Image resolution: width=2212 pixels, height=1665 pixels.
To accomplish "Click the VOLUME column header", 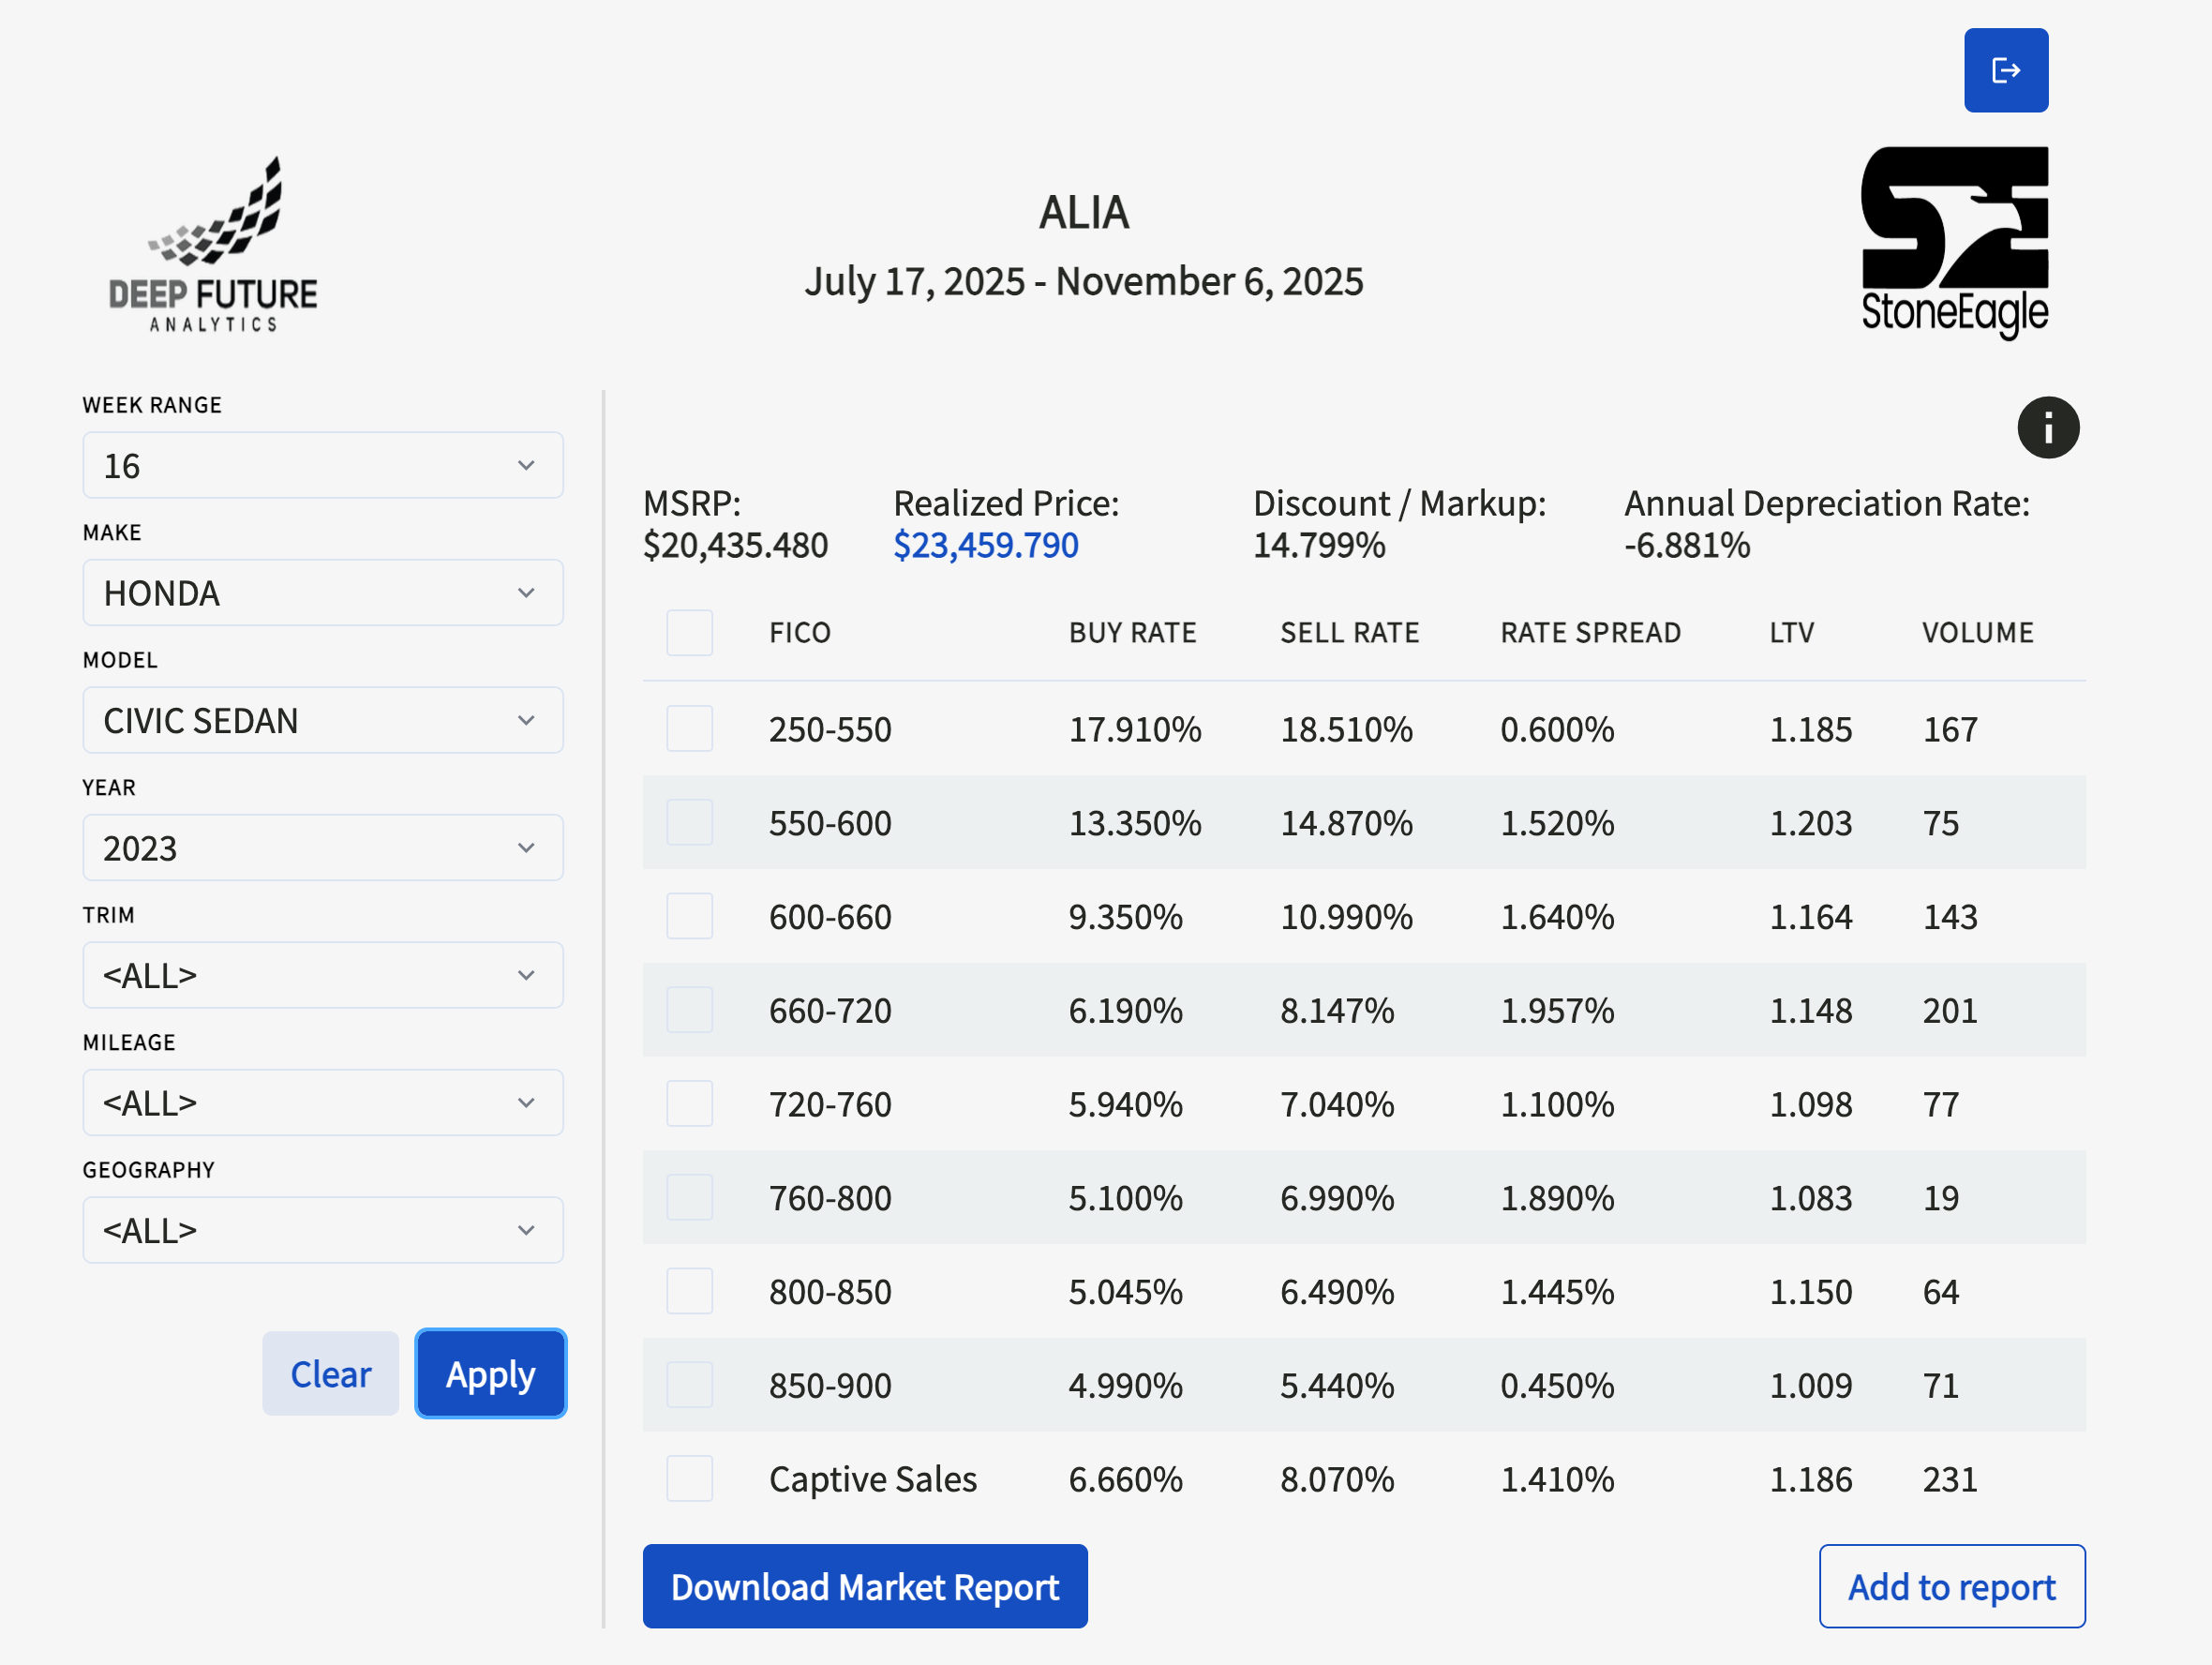I will coord(1977,632).
